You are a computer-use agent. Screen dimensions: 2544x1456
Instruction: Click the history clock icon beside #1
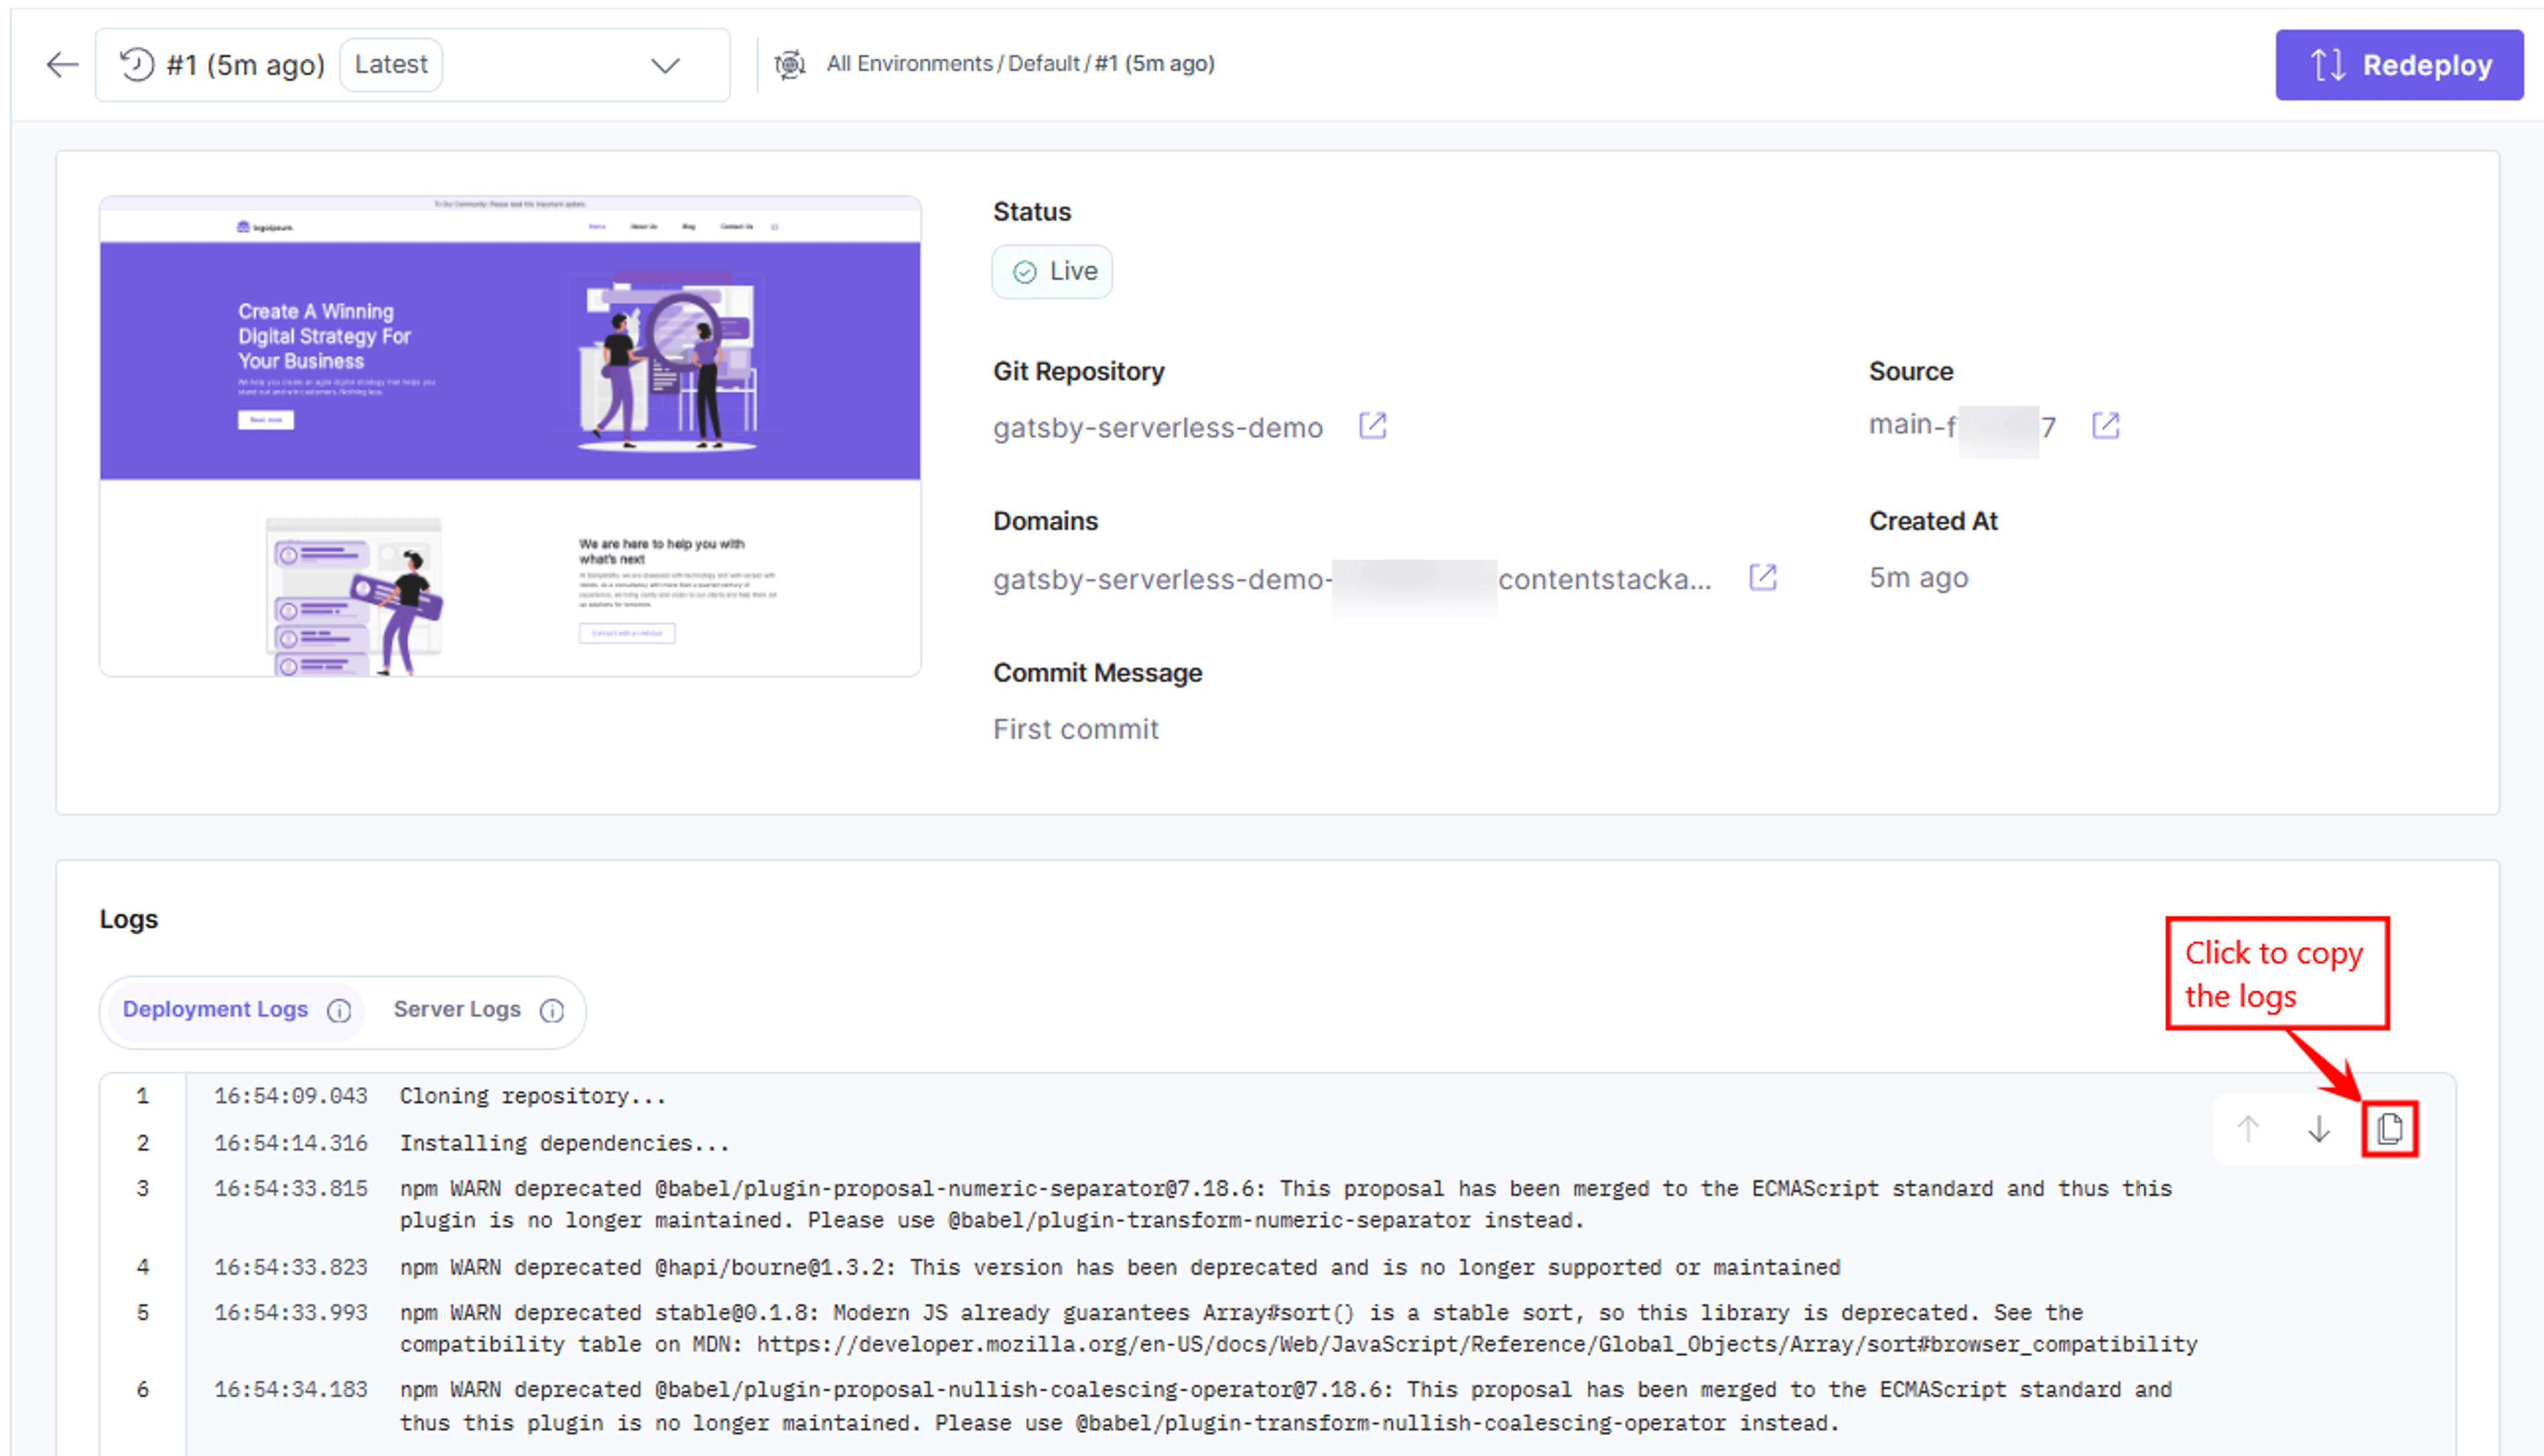(138, 65)
